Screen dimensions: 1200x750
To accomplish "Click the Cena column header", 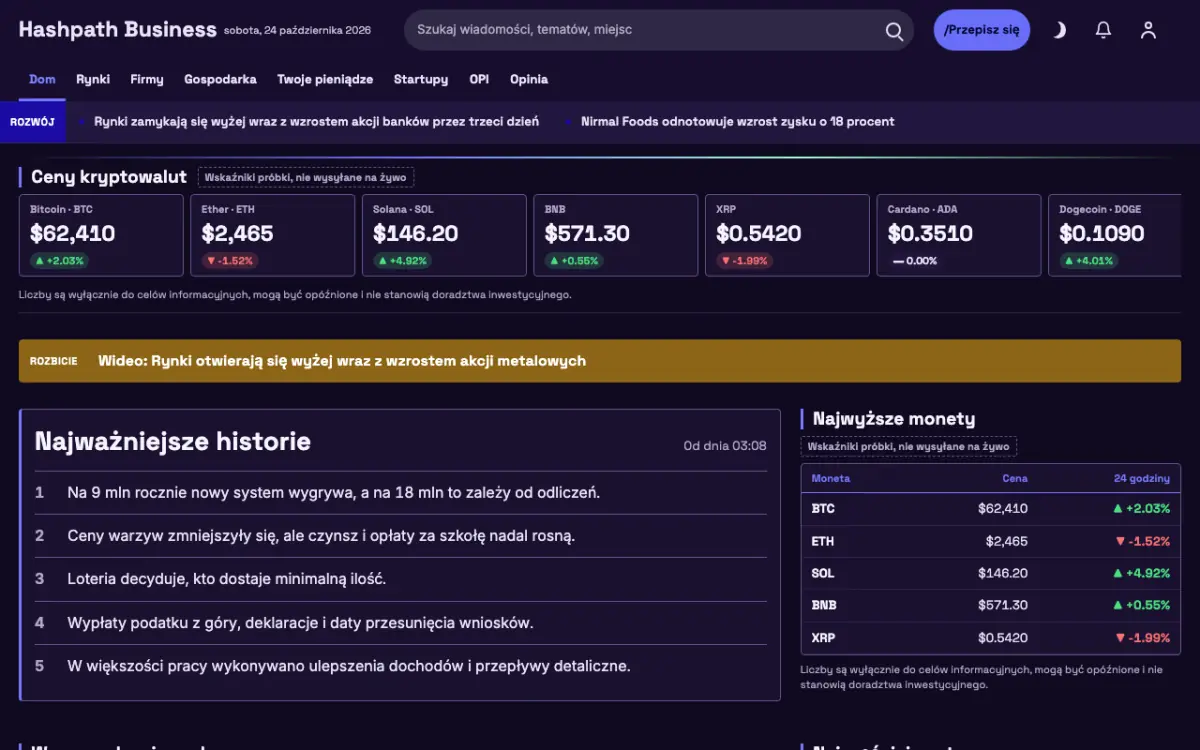I will [1015, 478].
